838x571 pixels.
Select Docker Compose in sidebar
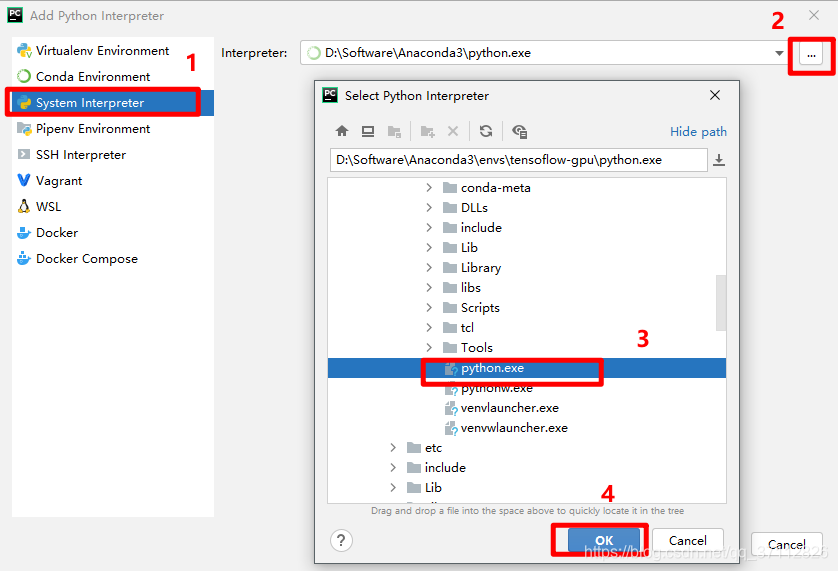[x=113, y=259]
